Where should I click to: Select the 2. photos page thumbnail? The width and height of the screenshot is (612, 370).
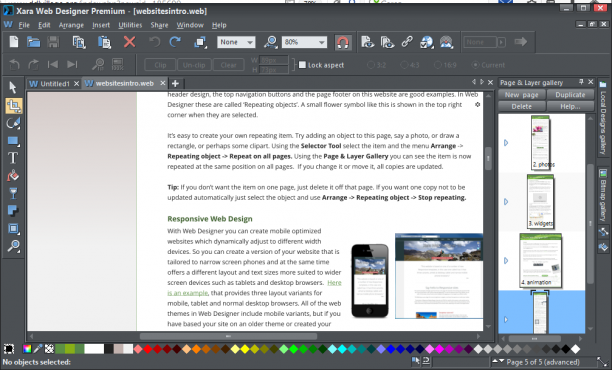541,143
